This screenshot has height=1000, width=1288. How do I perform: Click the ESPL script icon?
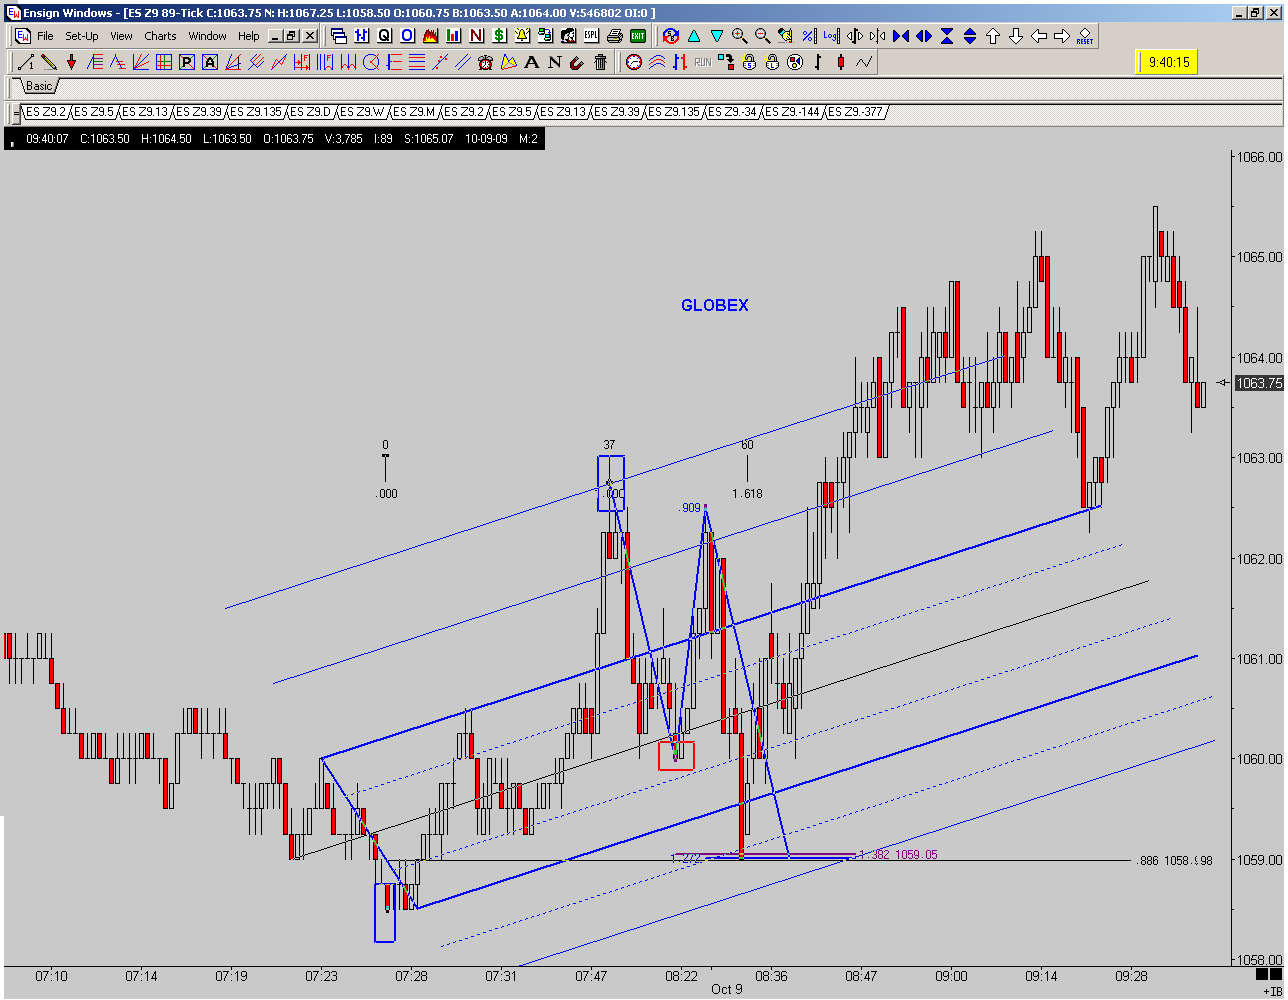592,36
